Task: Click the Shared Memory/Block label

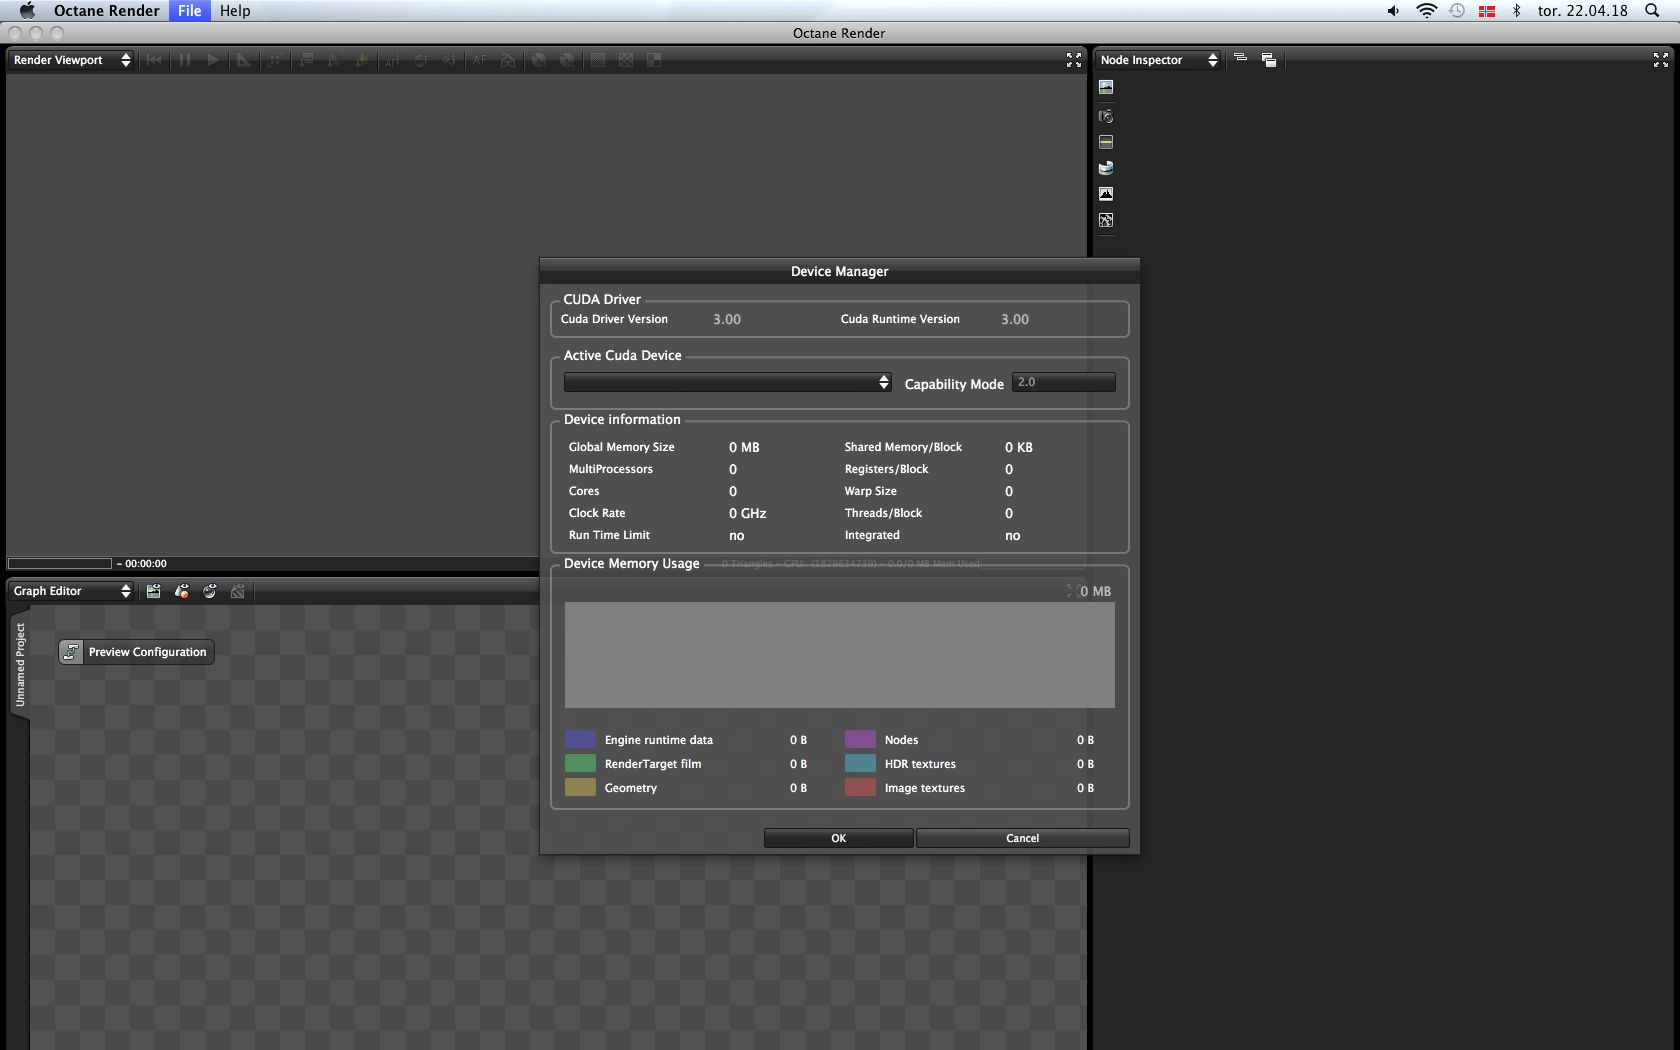Action: click(903, 447)
